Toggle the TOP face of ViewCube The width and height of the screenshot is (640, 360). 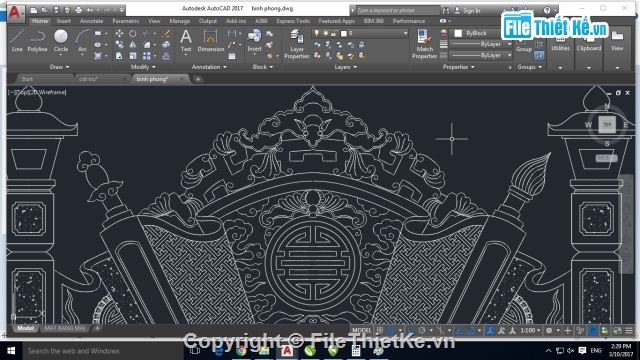(x=607, y=124)
